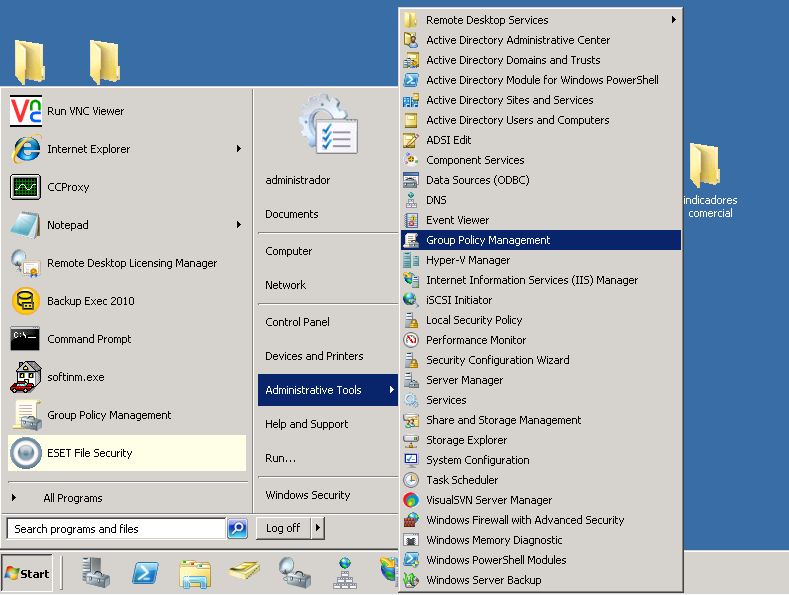789x595 pixels.
Task: Click the Task Scheduler clock icon
Action: point(411,480)
